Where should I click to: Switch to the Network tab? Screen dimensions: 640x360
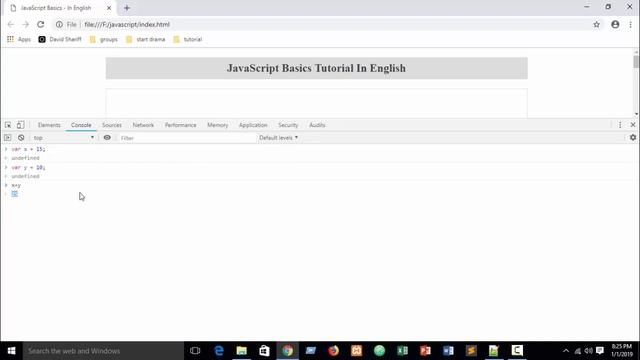click(143, 125)
